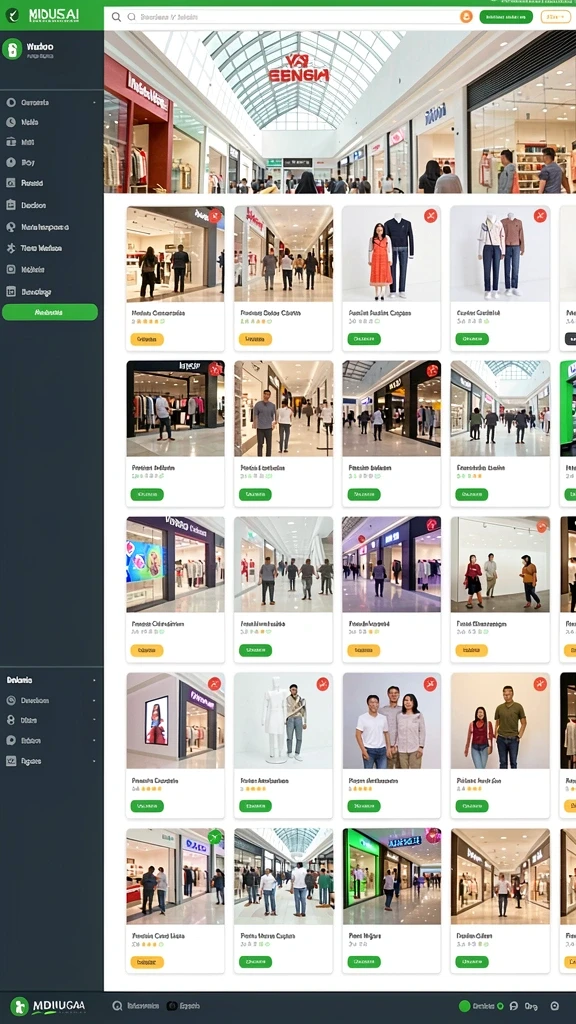Click the chat bubble icon in bottom bar
This screenshot has height=1024, width=576.
513,1006
